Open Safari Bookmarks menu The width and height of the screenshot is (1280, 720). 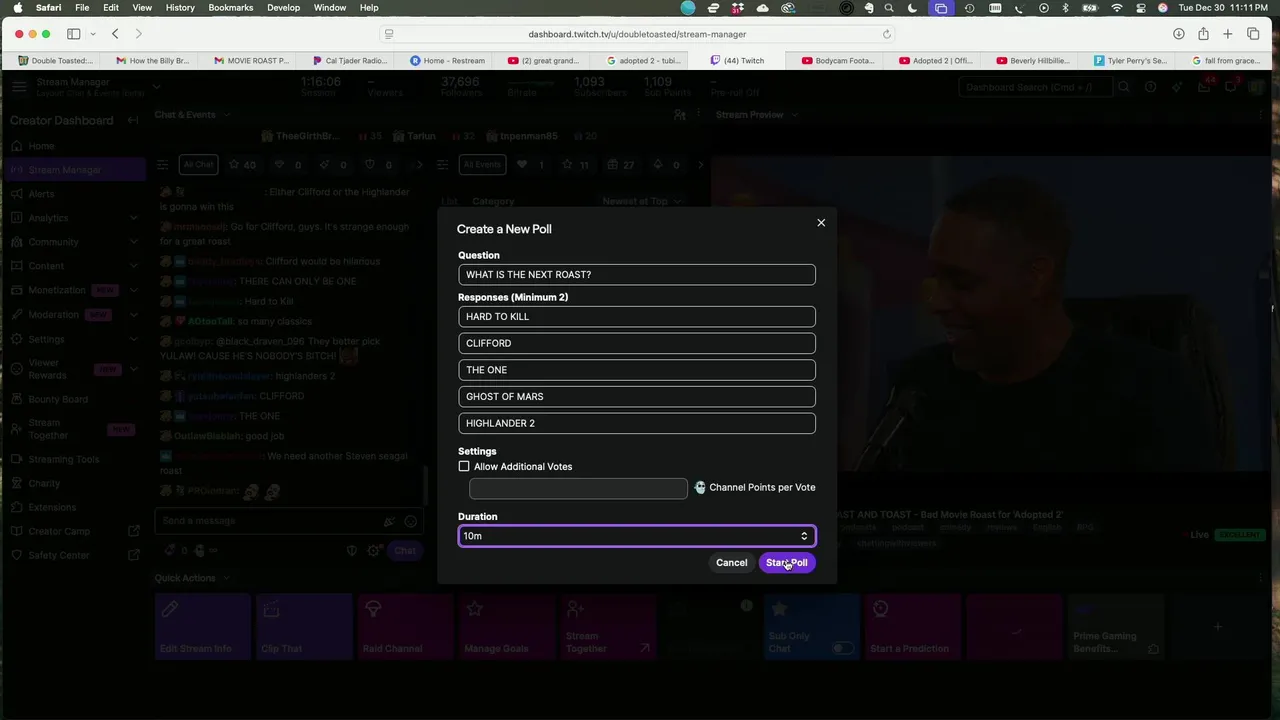231,7
